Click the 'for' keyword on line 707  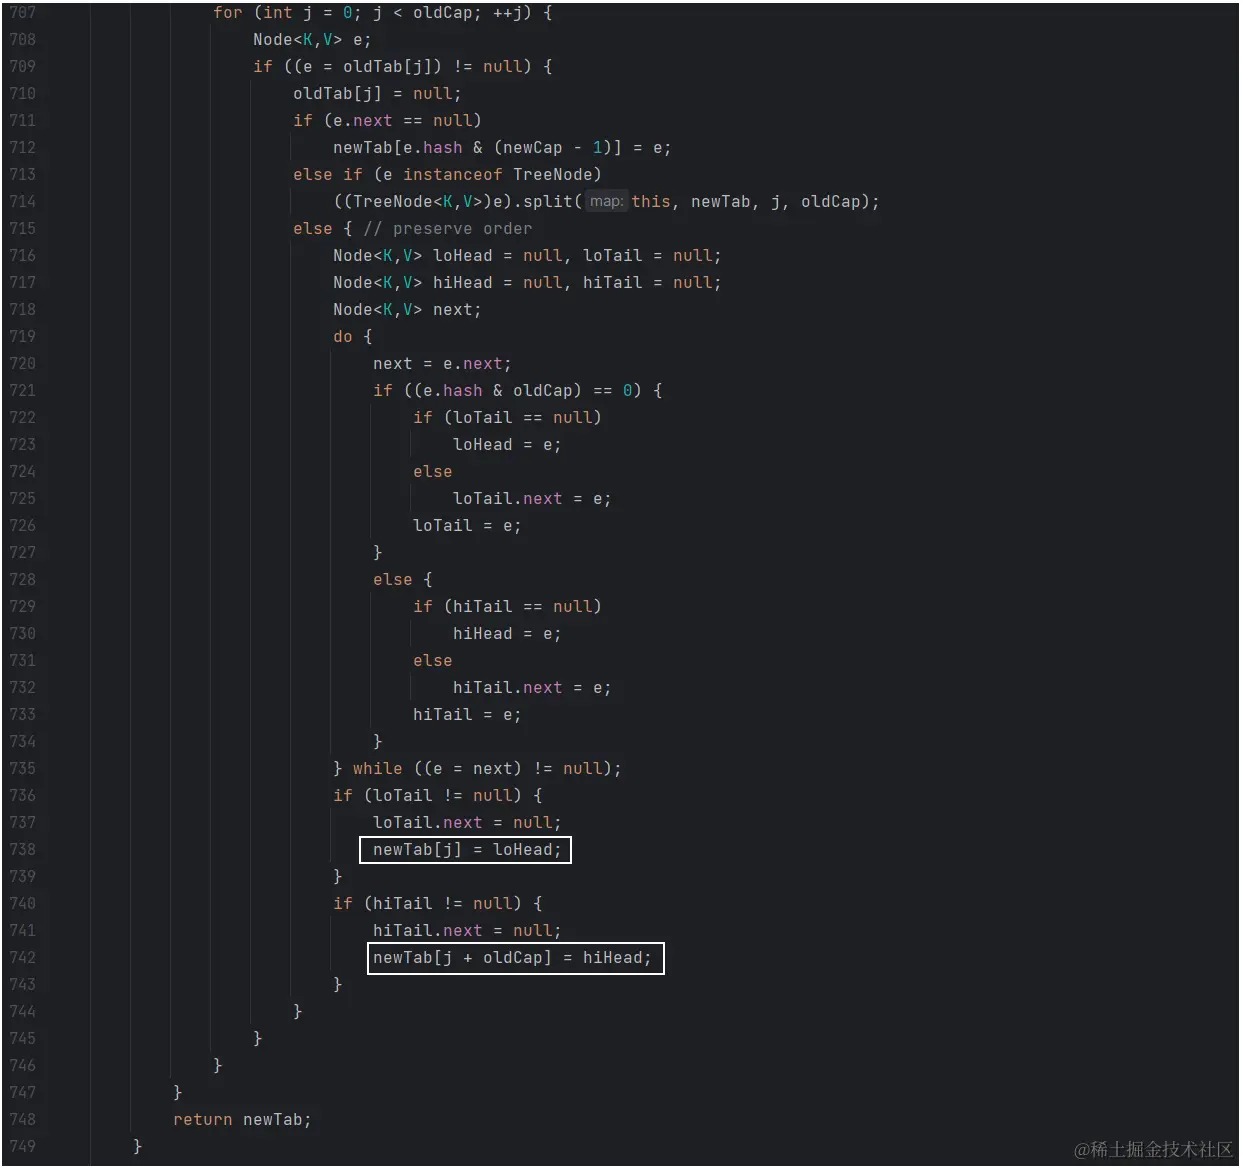click(x=228, y=13)
